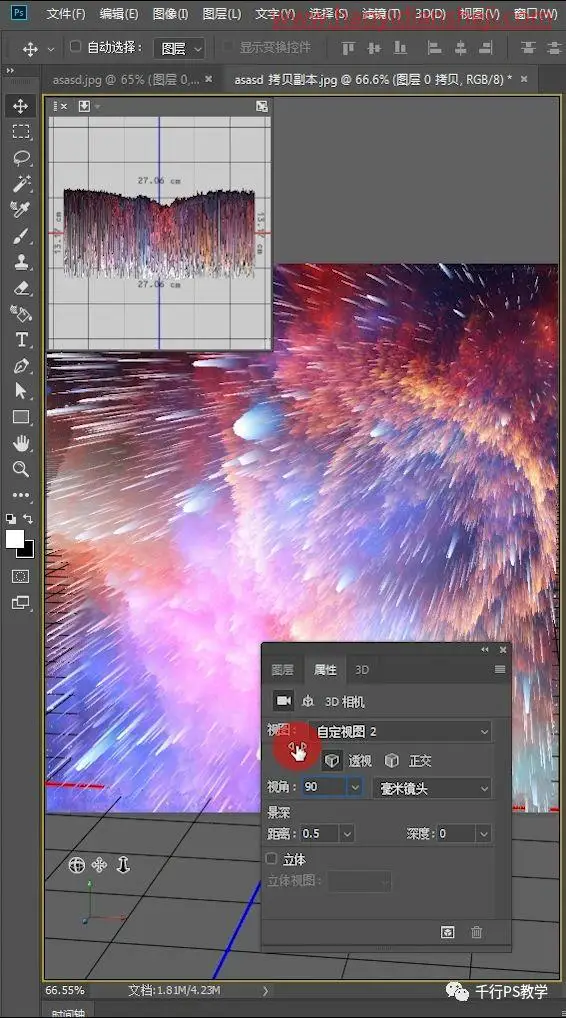Screen dimensions: 566x1018
Task: Open the secondary view selection dropdown
Action: click(x=88, y=106)
